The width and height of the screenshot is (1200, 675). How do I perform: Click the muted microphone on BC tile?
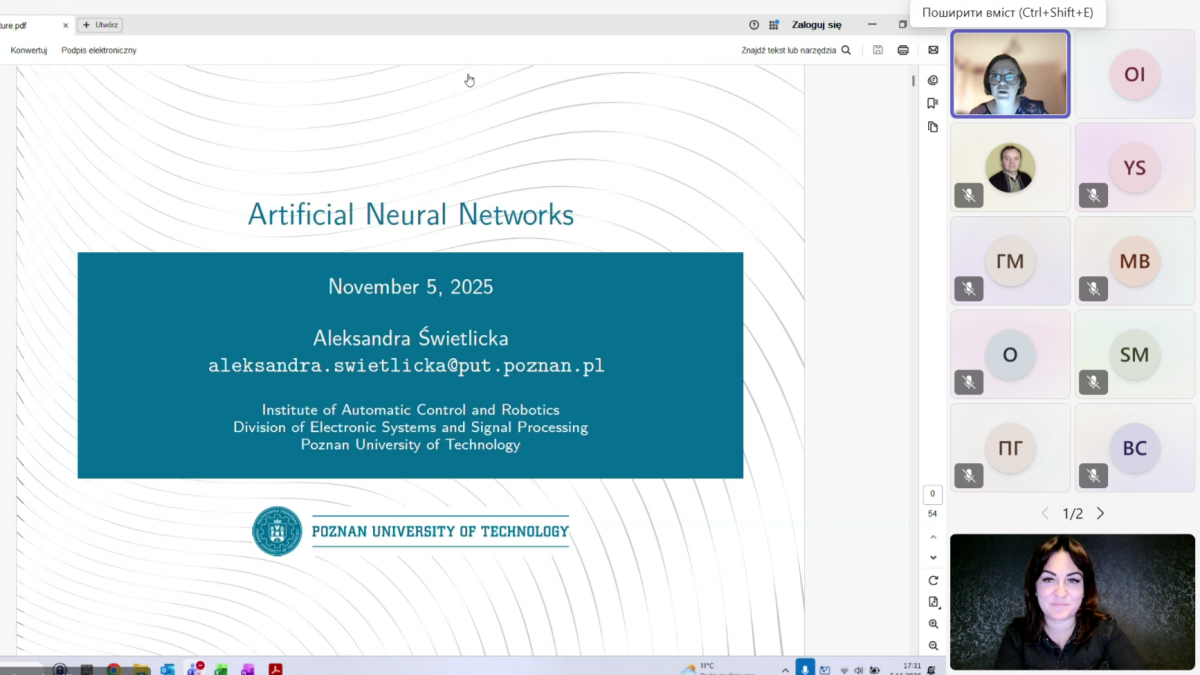click(1093, 475)
